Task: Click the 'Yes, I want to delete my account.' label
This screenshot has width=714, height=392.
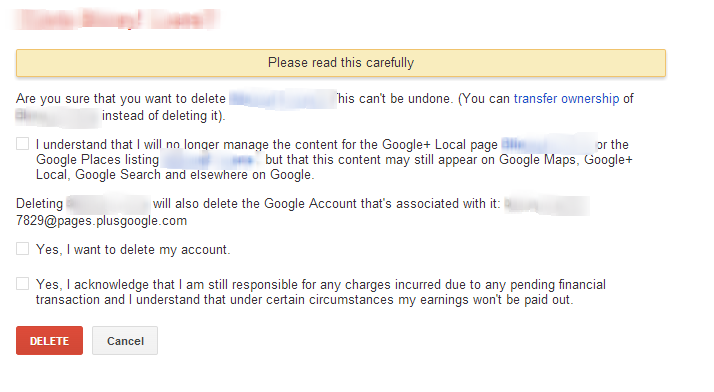Action: (x=133, y=249)
